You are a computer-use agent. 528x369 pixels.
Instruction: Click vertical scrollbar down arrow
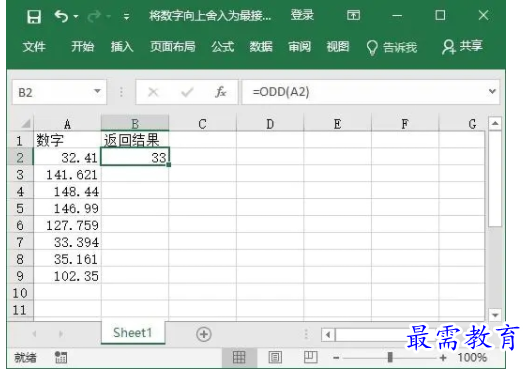click(x=495, y=315)
